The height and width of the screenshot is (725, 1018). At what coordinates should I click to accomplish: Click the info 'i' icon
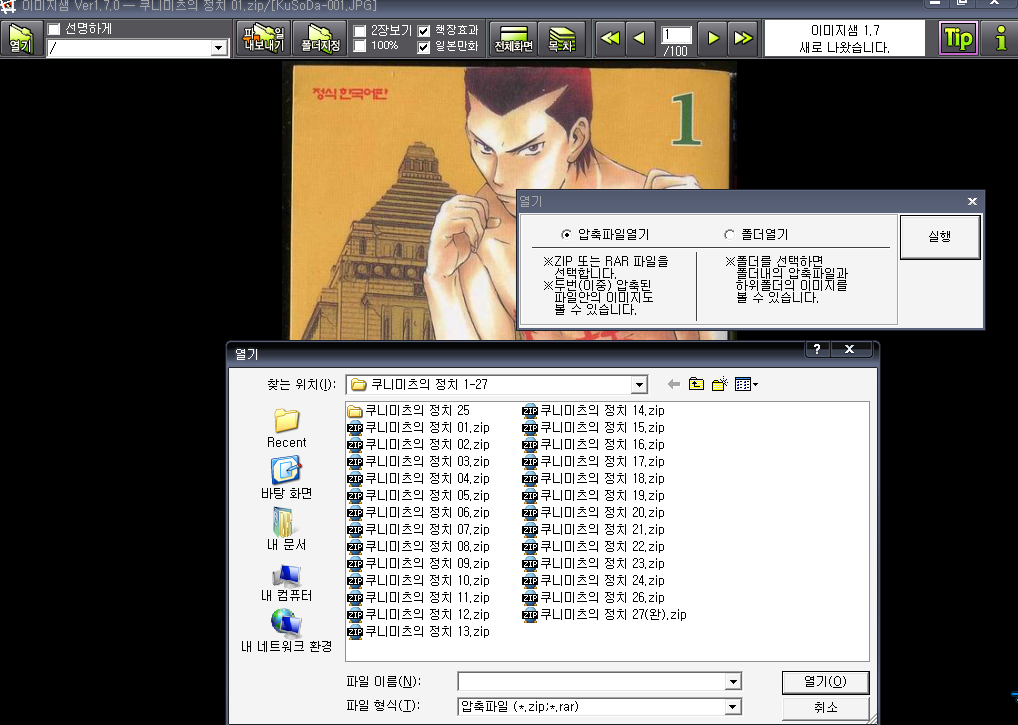pos(1000,38)
